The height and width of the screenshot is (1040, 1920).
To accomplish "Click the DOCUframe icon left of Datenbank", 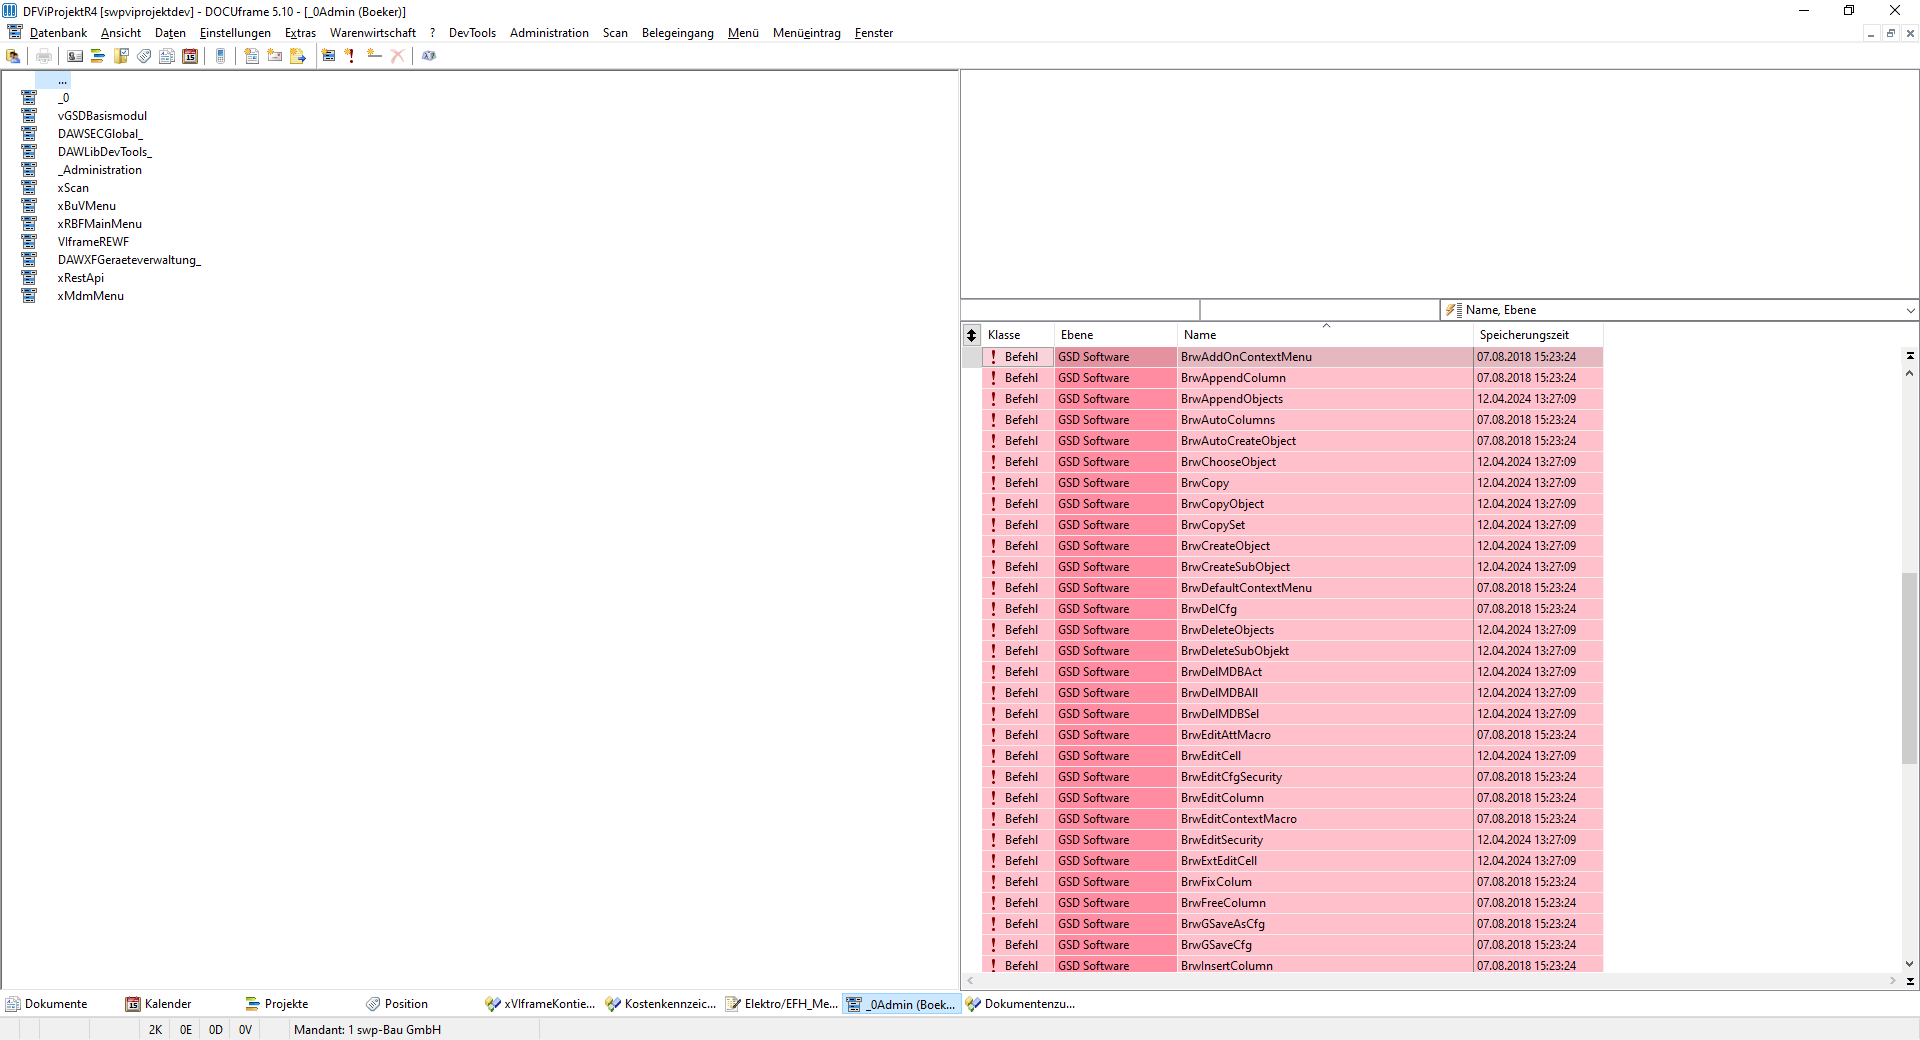I will pyautogui.click(x=14, y=33).
